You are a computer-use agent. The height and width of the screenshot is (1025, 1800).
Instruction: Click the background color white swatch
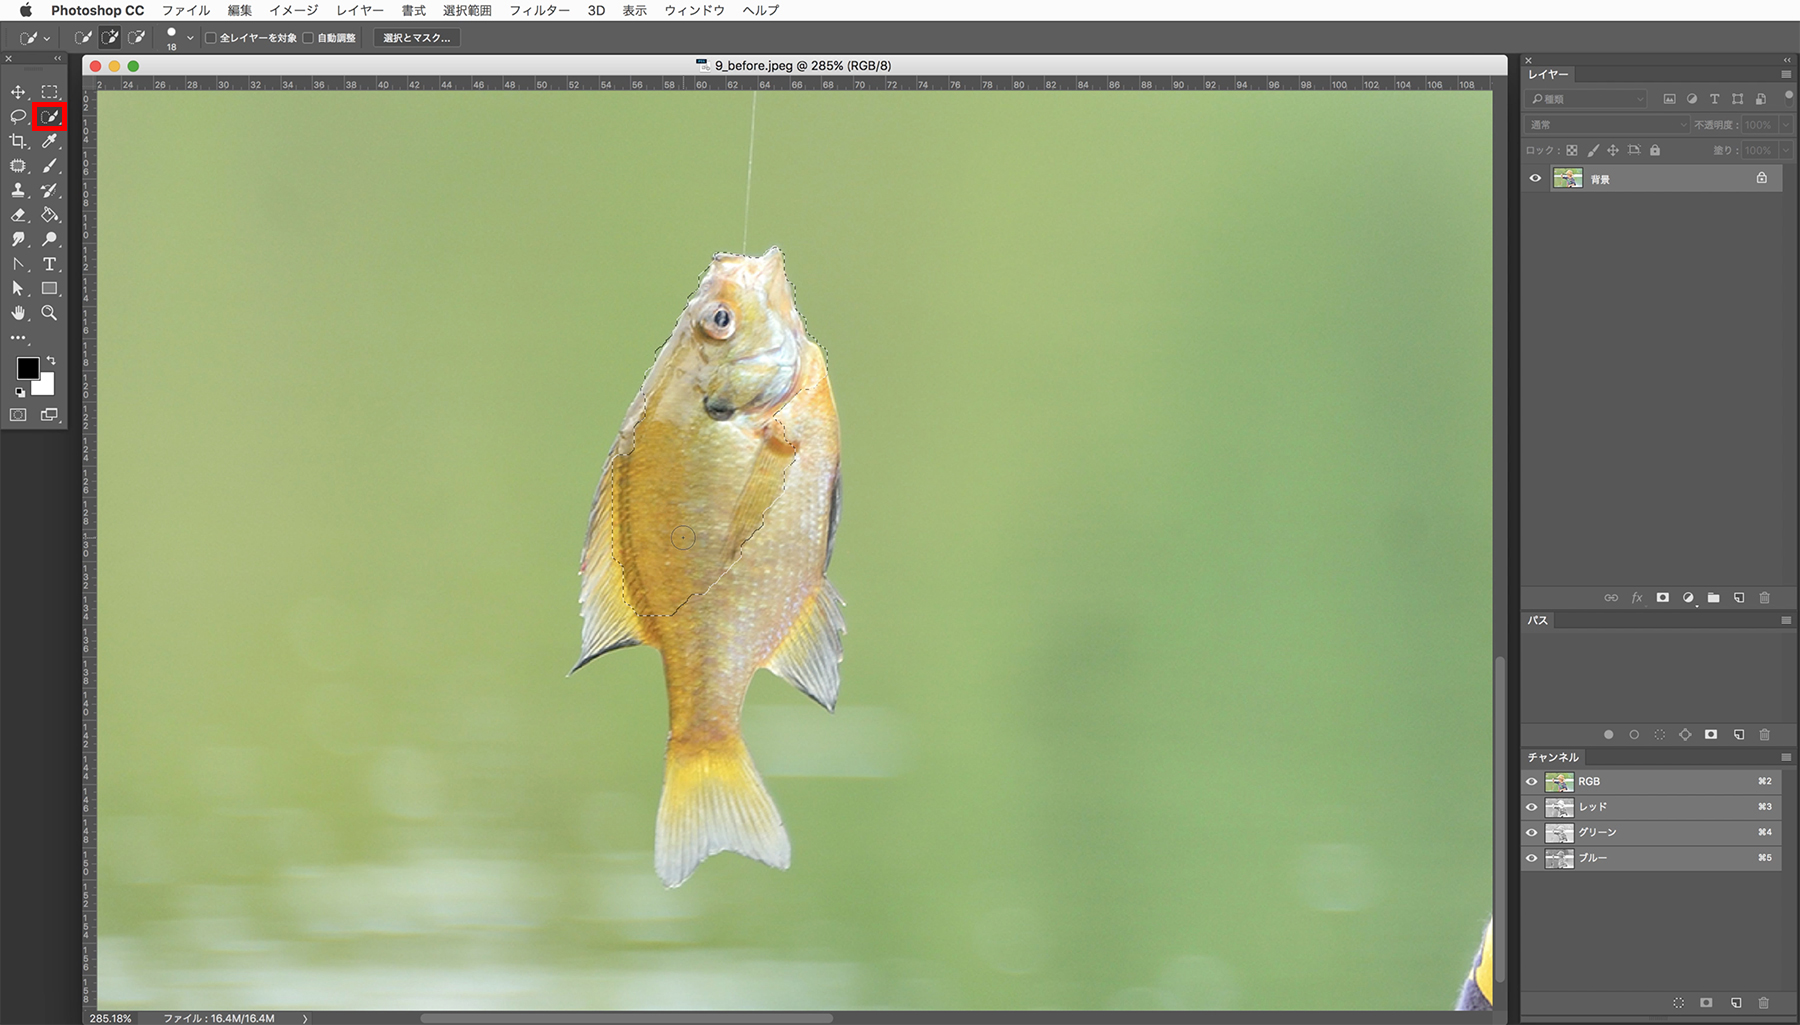46,387
